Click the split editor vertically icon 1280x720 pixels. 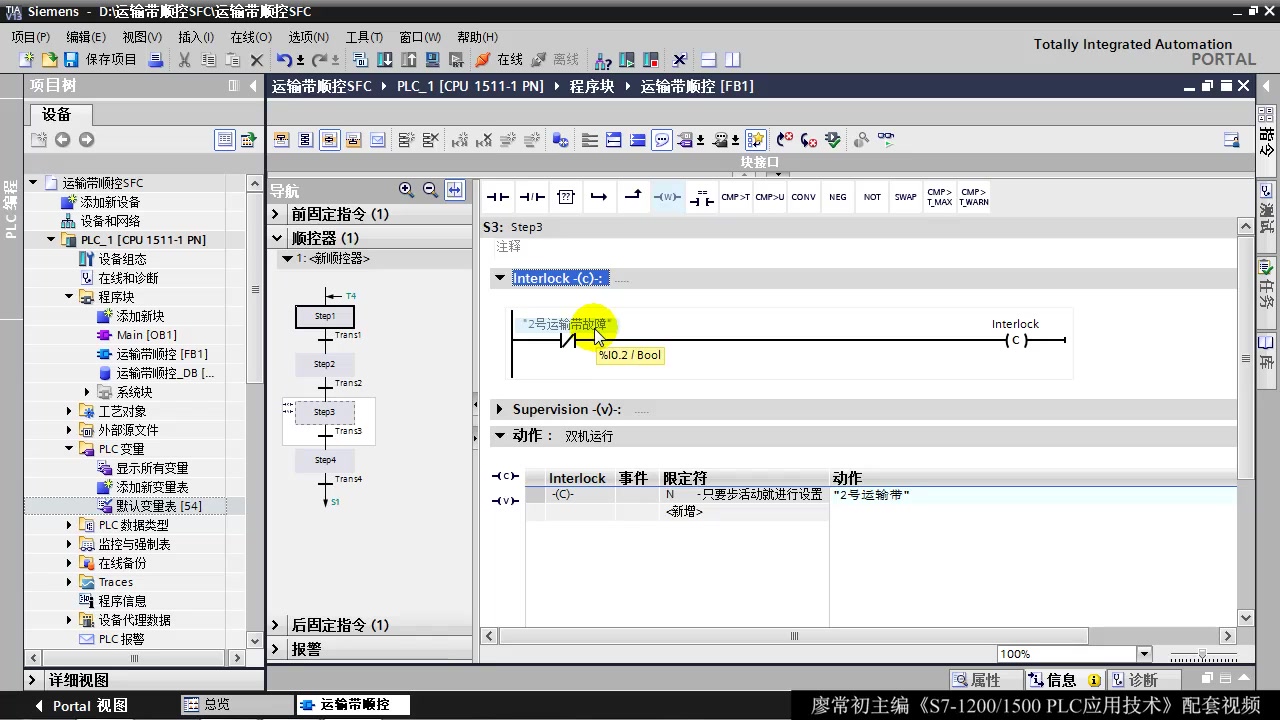tap(733, 60)
